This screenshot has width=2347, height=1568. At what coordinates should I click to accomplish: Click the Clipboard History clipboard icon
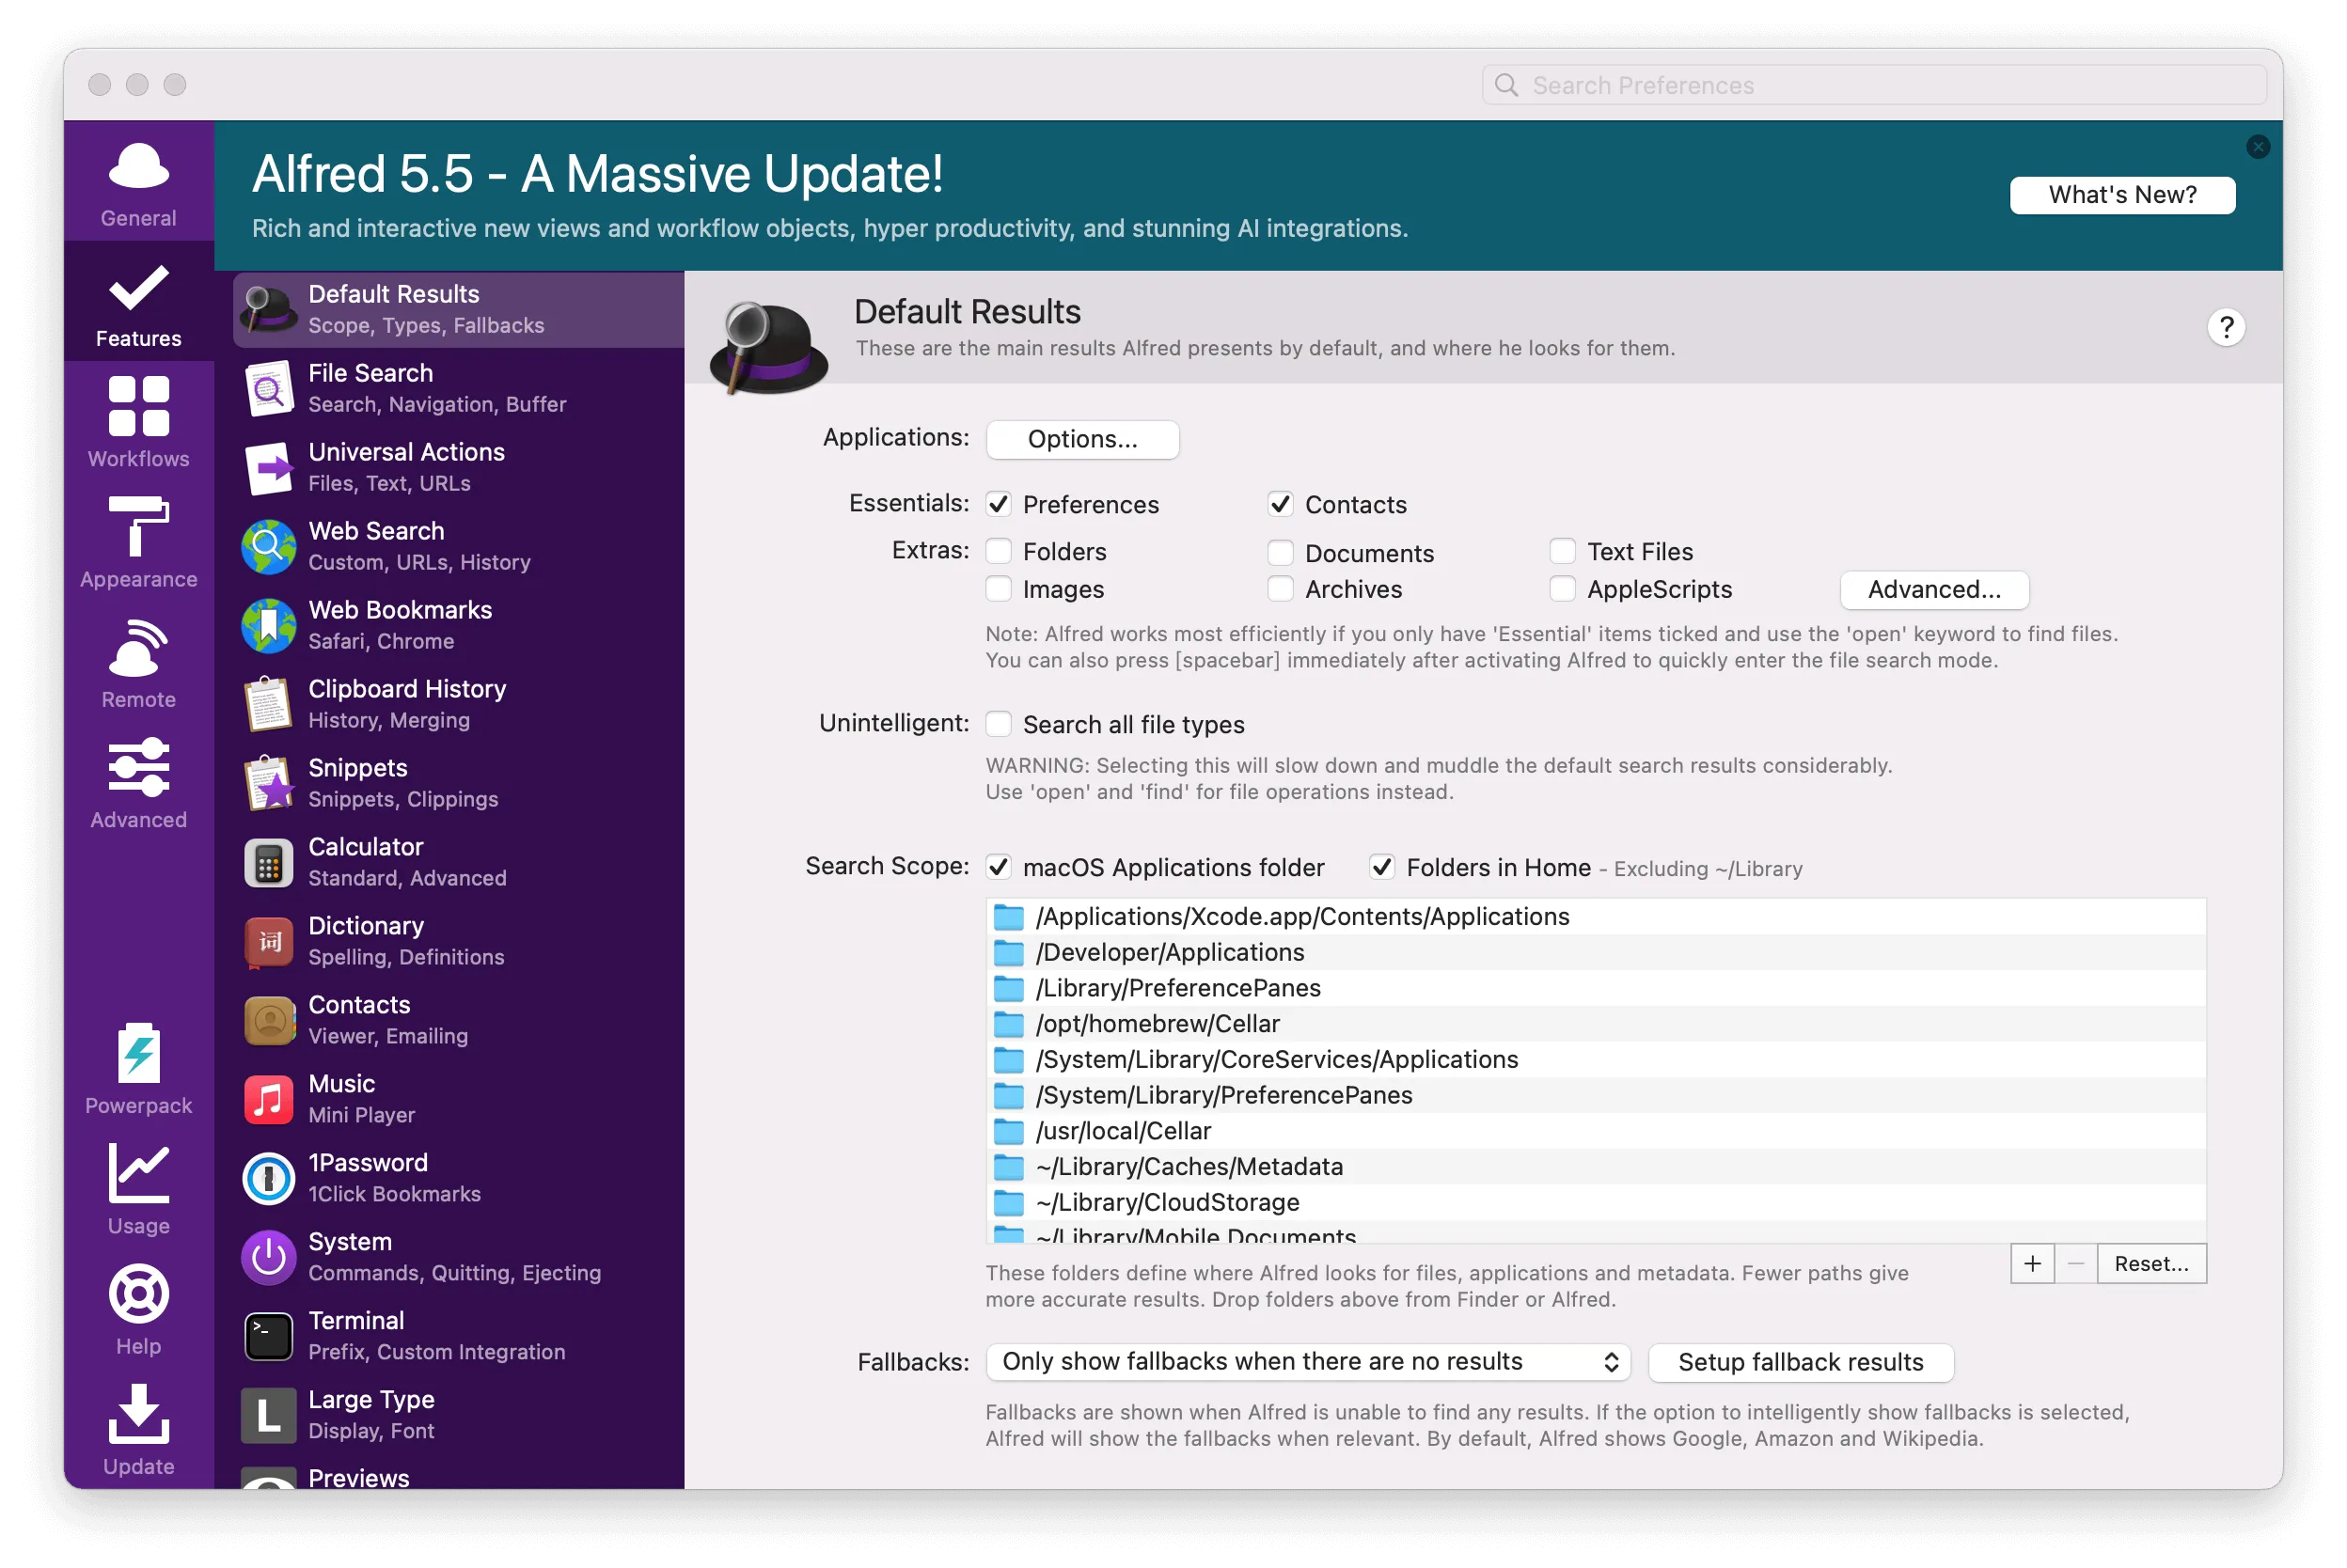pos(268,704)
